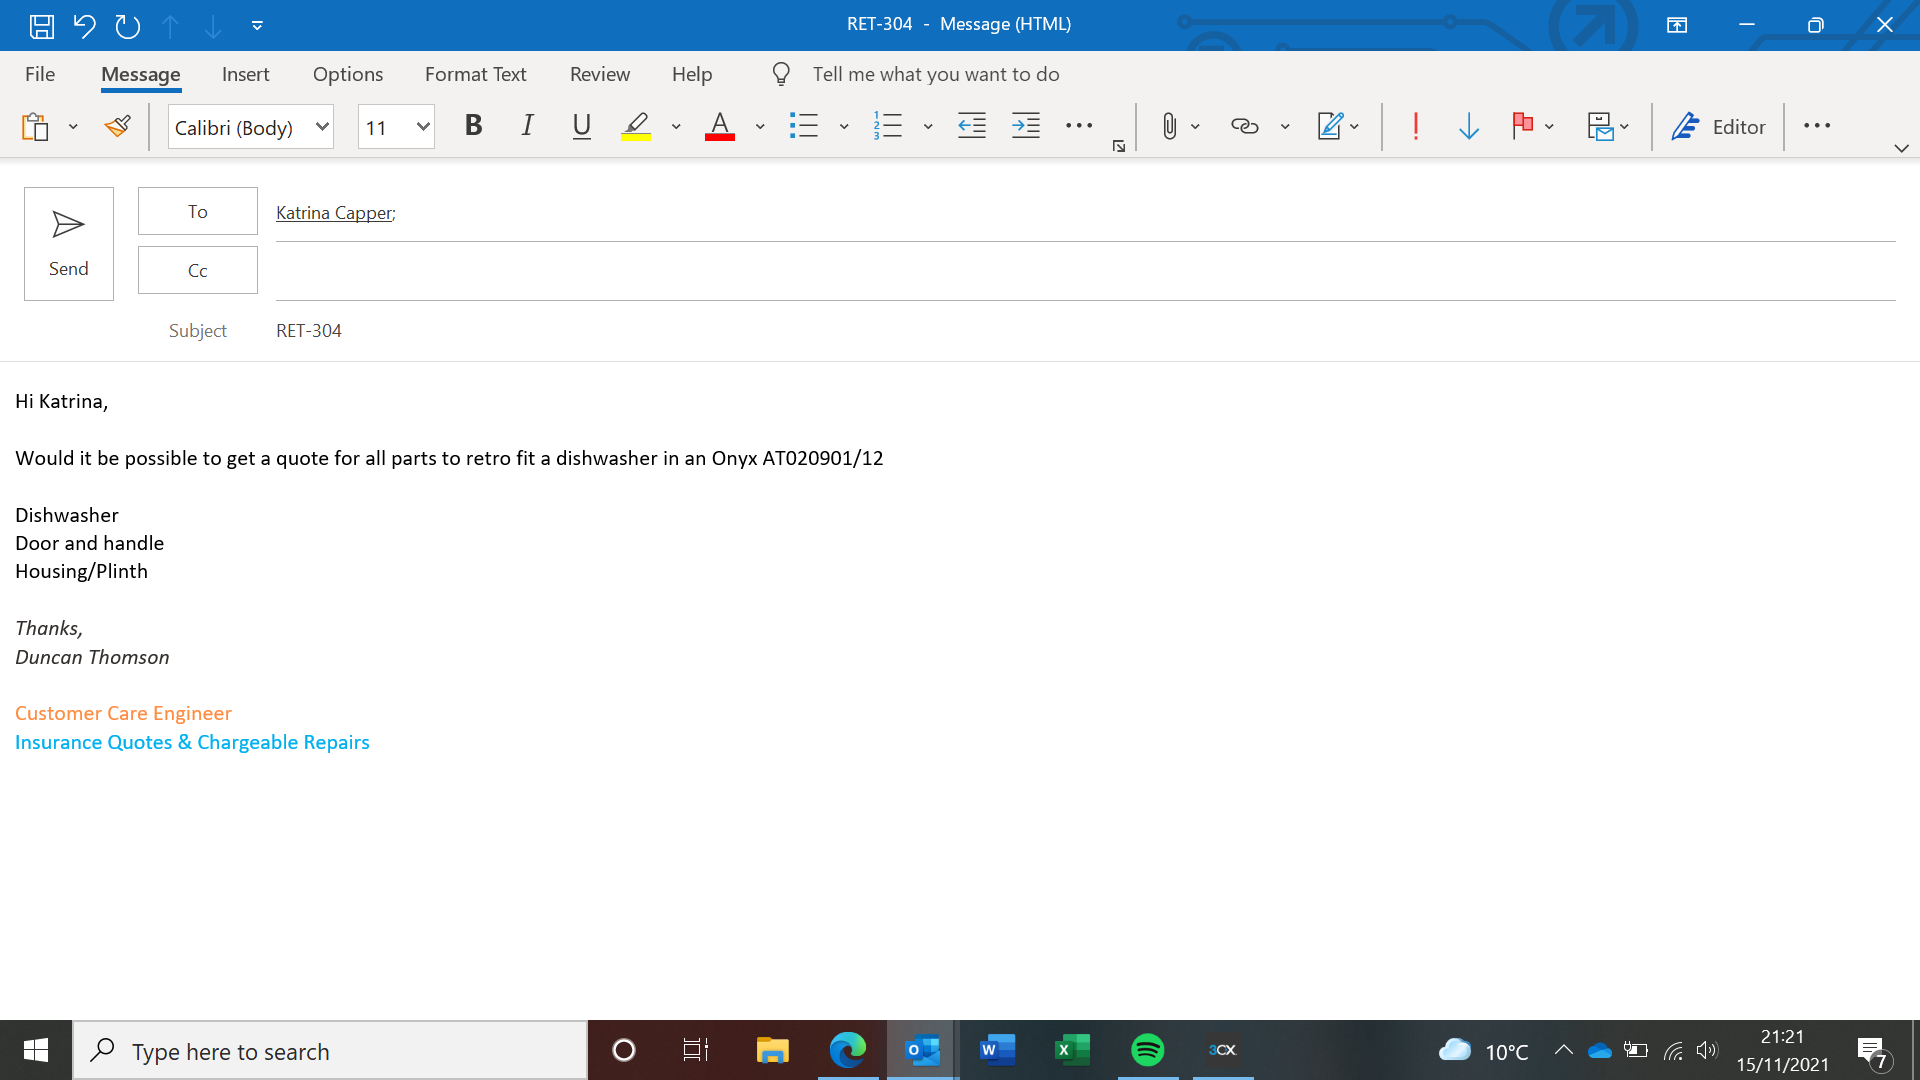Click the Attach File paperclip icon
The image size is (1920, 1080).
coord(1169,126)
